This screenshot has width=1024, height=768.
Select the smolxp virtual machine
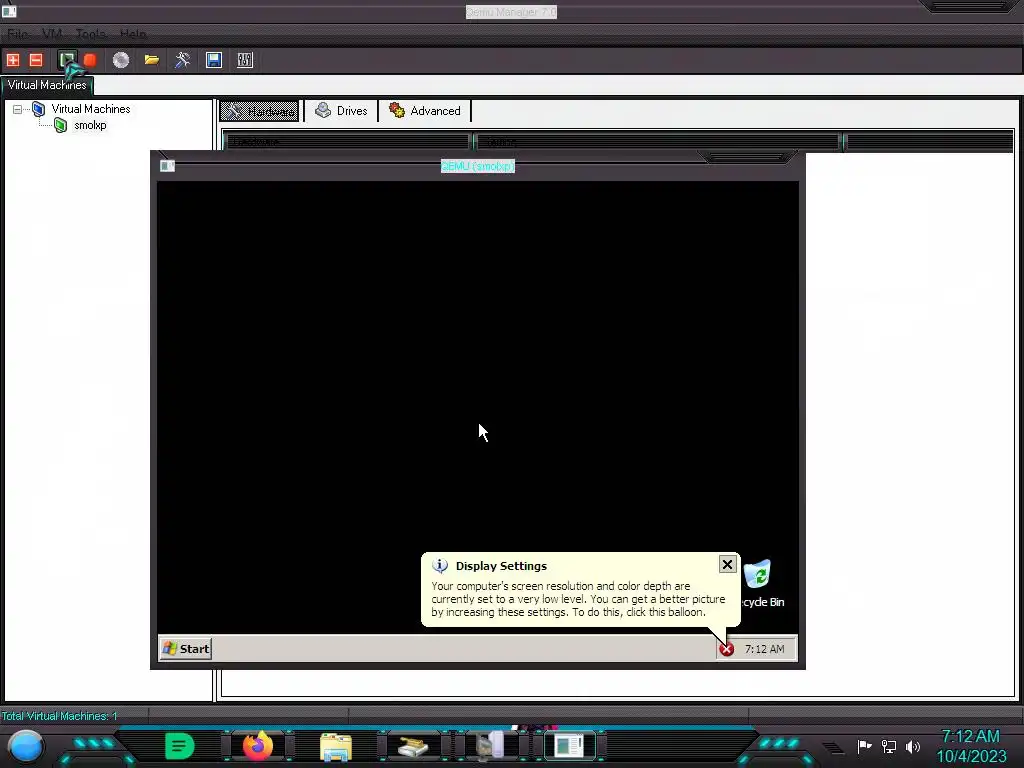(x=90, y=125)
